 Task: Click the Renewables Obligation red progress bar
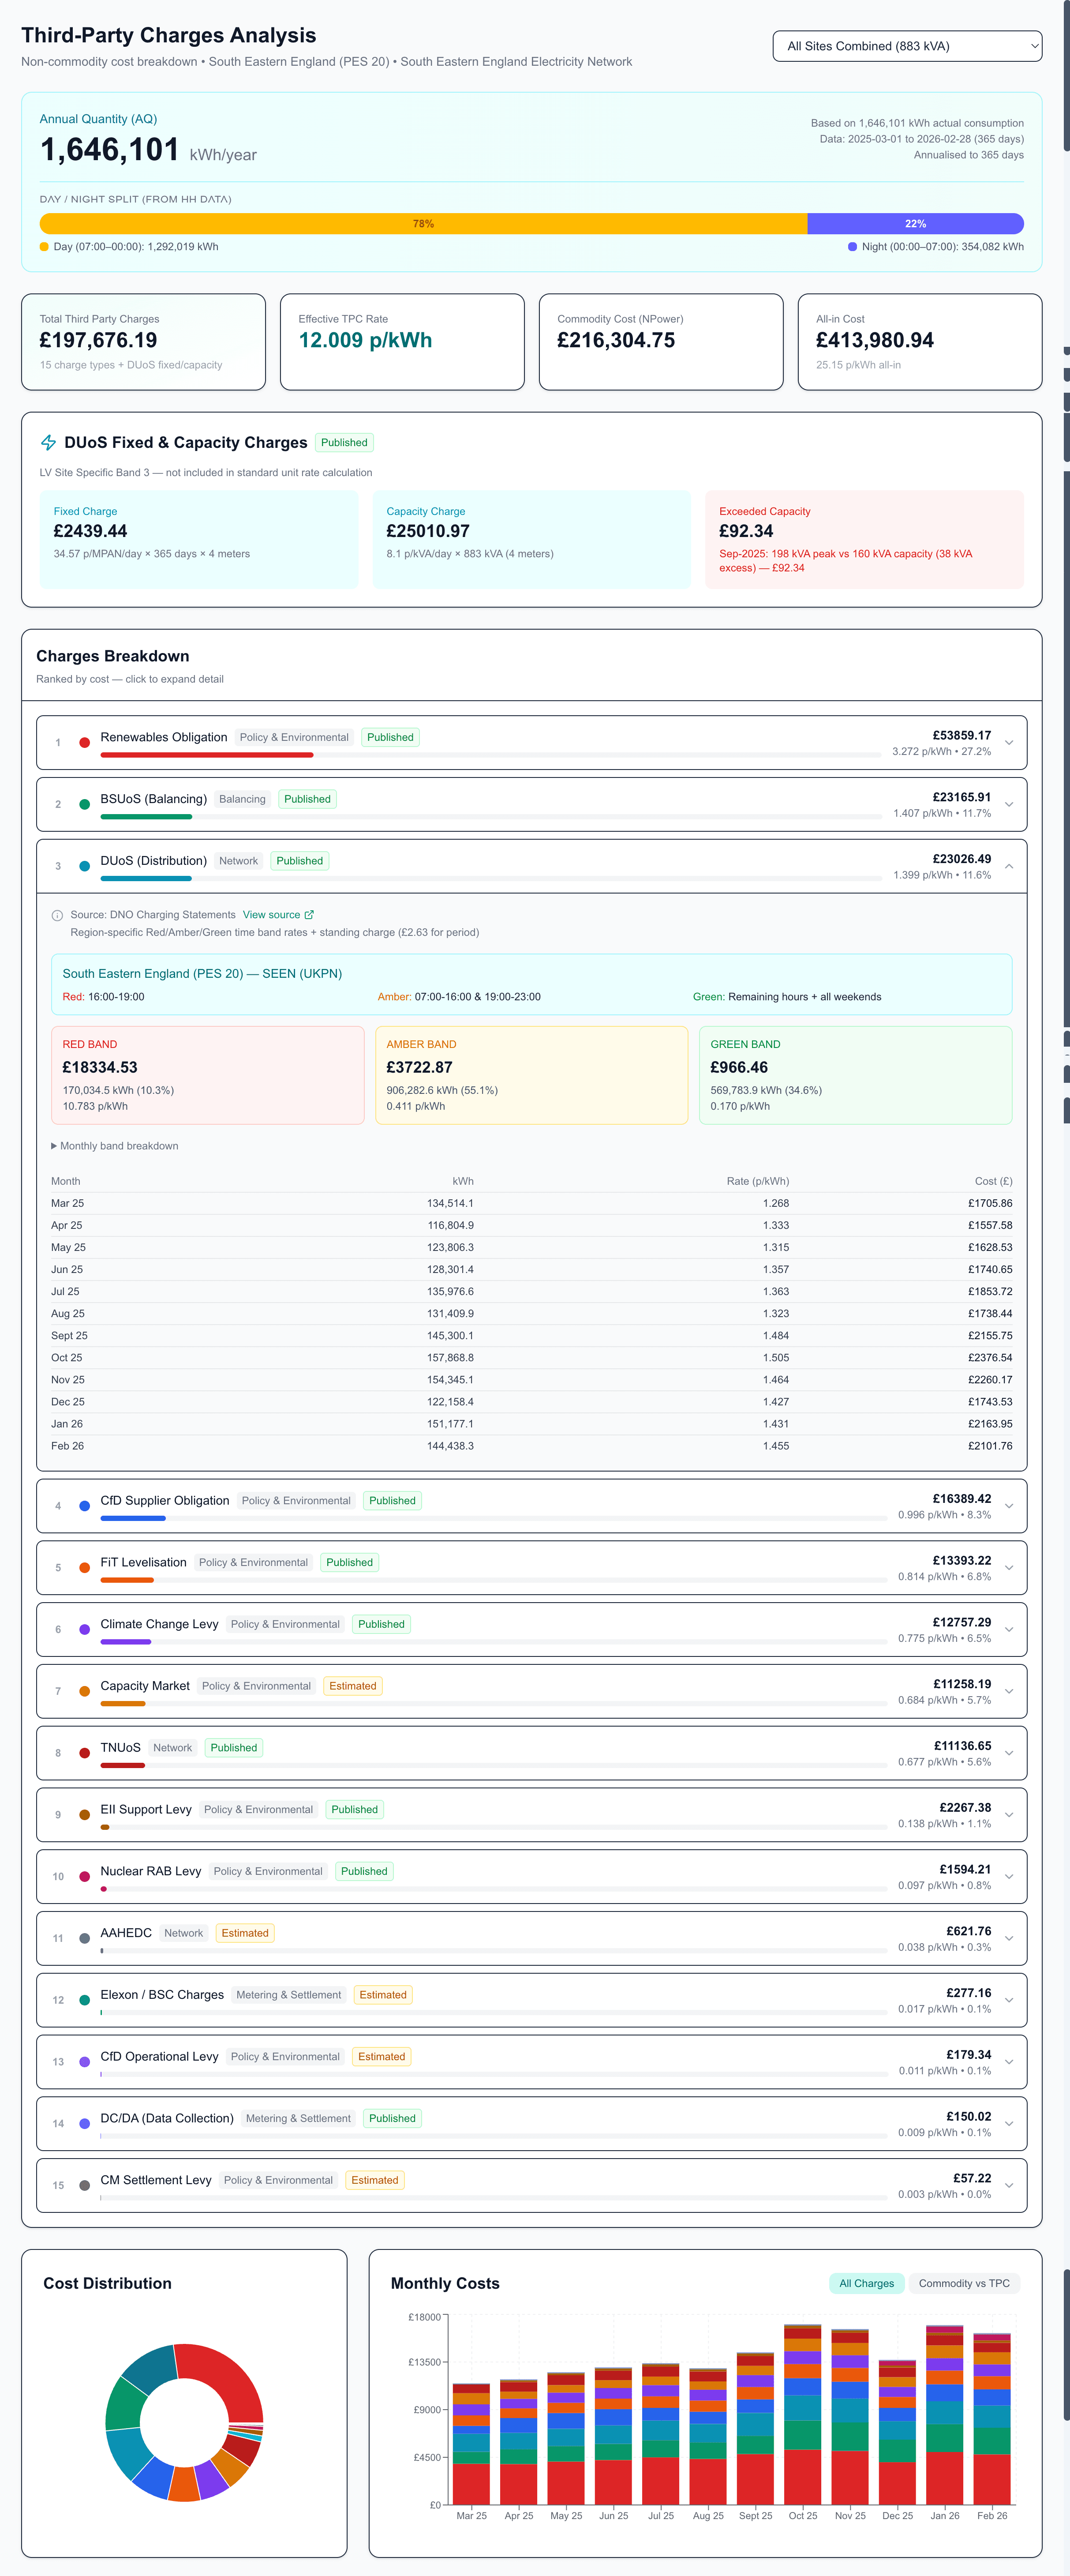click(207, 755)
